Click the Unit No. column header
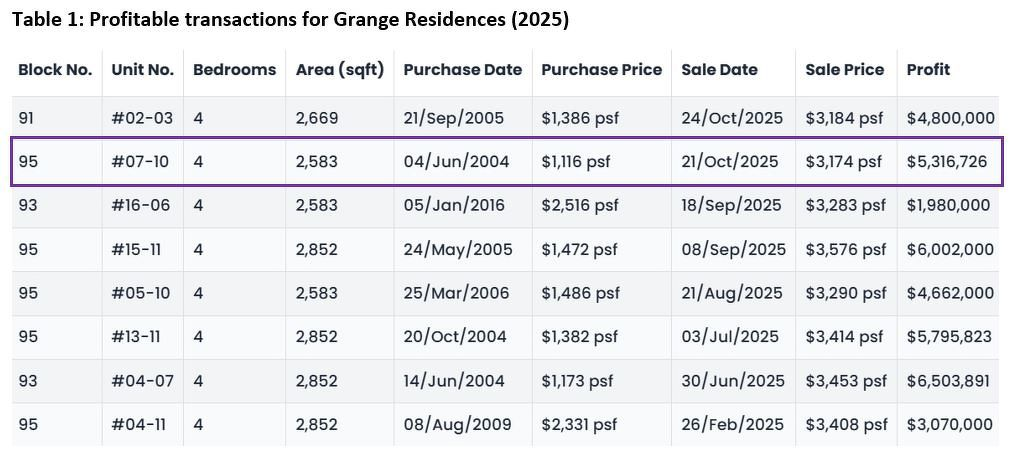The image size is (1016, 450). coord(142,70)
